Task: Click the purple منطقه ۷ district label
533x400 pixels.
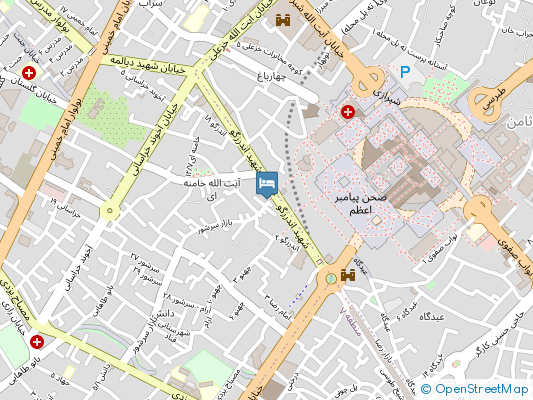Action: pyautogui.click(x=351, y=322)
